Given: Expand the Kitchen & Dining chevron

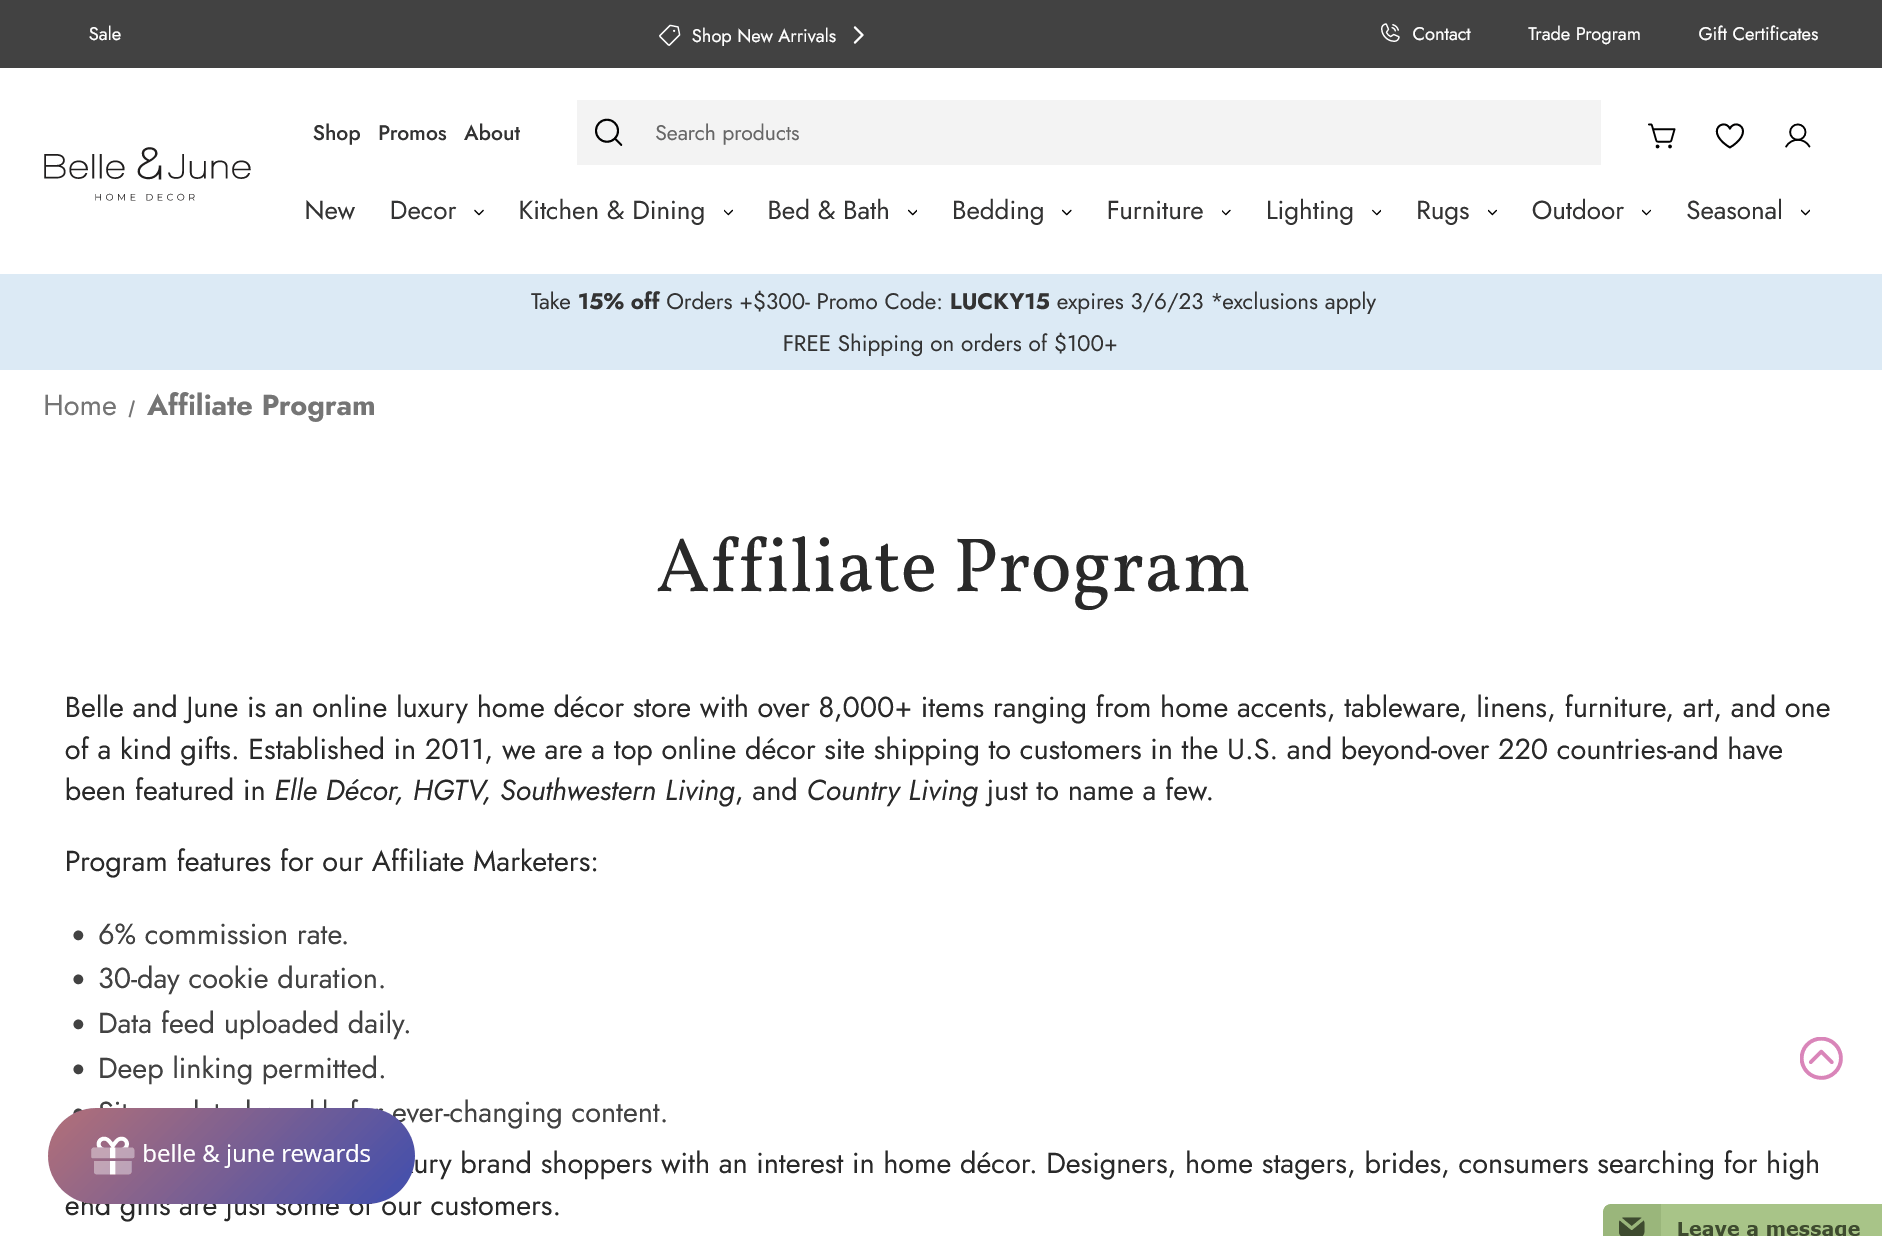Looking at the screenshot, I should [728, 212].
